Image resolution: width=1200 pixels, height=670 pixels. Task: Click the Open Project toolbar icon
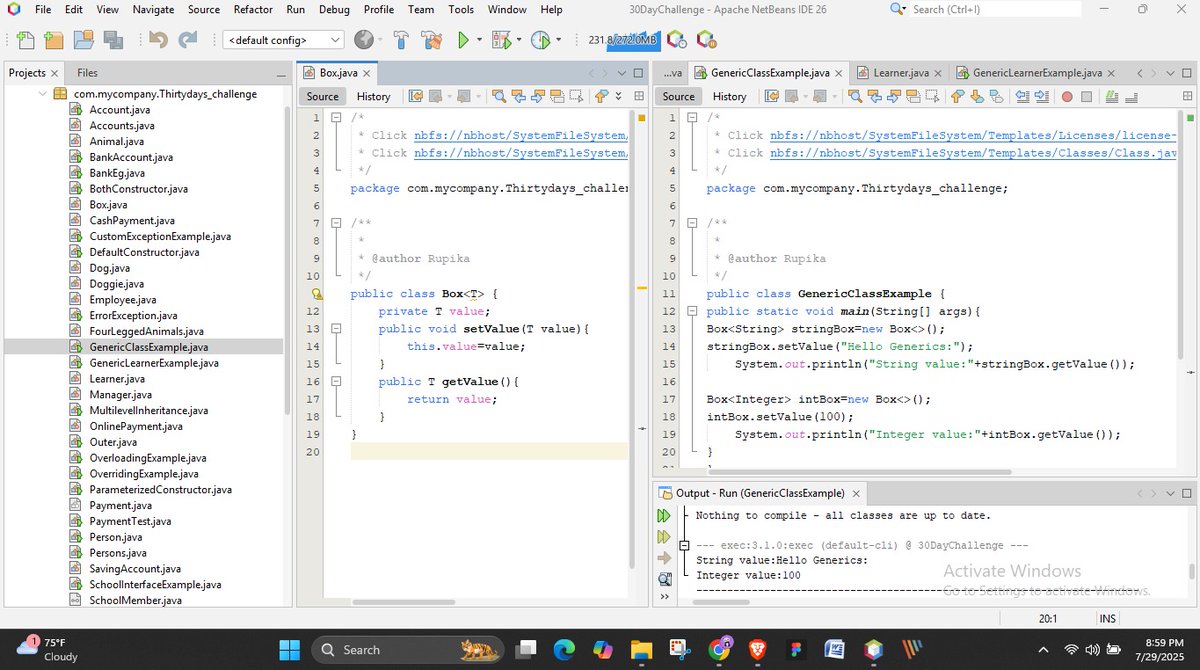click(84, 40)
